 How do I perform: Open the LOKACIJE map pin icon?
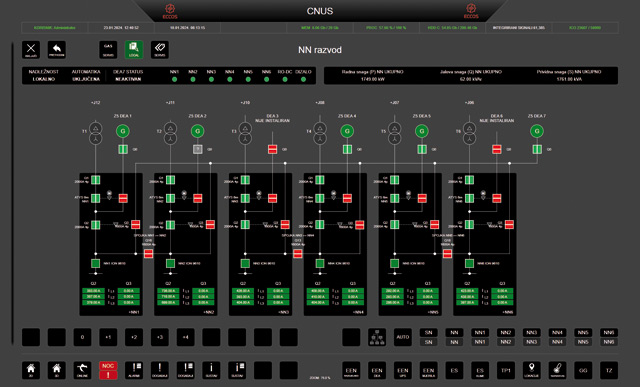tap(531, 370)
